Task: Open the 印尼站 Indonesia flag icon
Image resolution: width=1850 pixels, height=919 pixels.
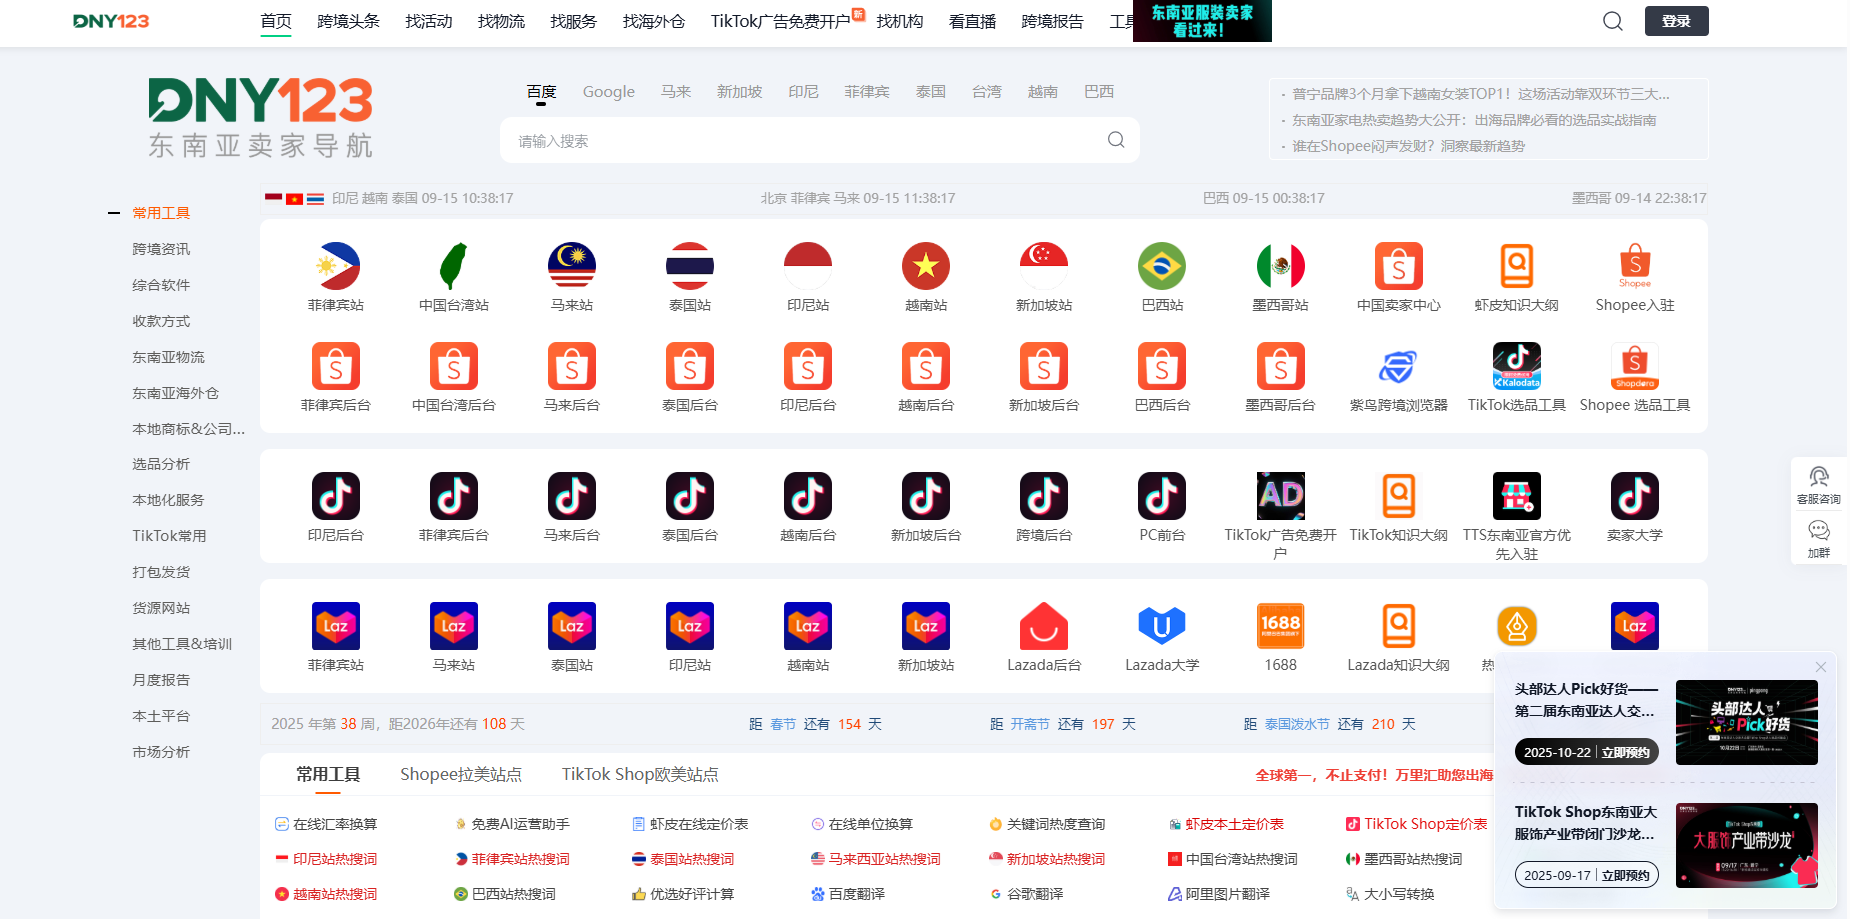Action: coord(808,266)
